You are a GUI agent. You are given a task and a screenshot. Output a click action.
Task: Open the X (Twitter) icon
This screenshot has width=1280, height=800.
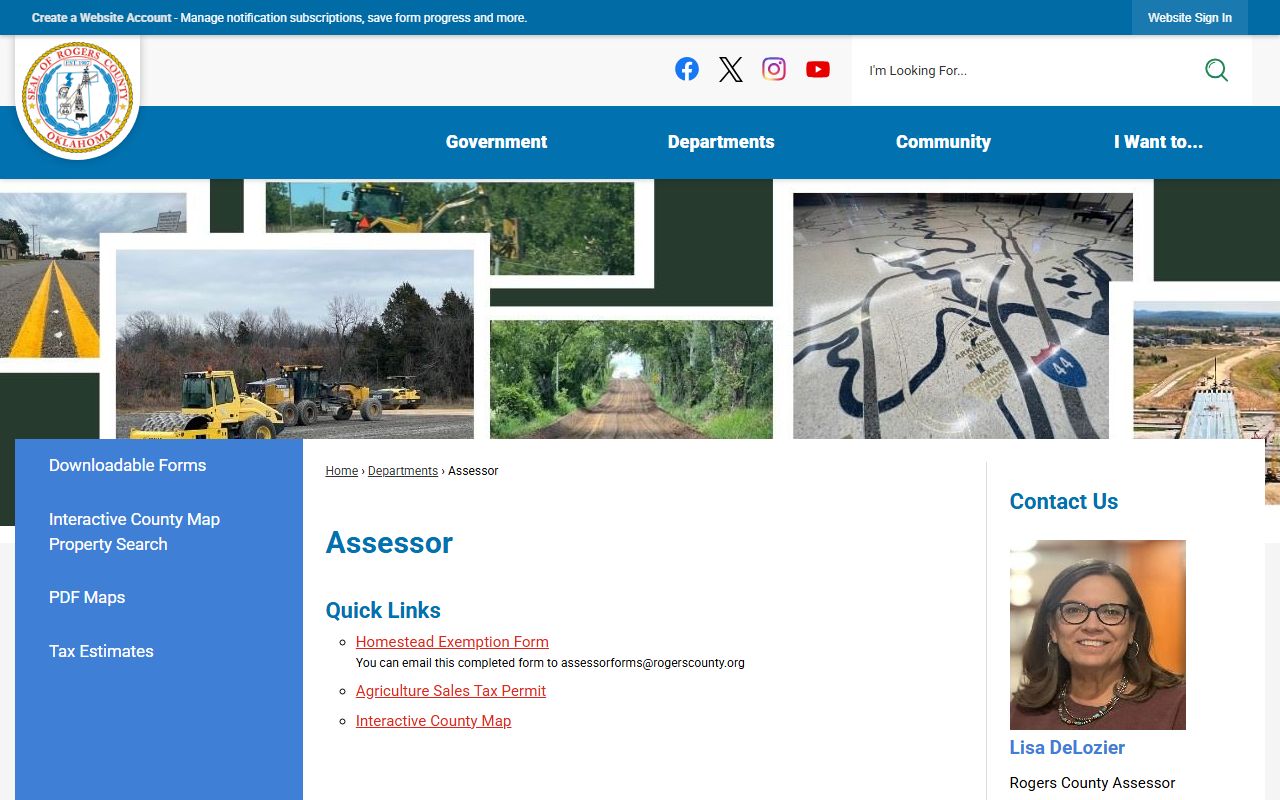pyautogui.click(x=731, y=69)
